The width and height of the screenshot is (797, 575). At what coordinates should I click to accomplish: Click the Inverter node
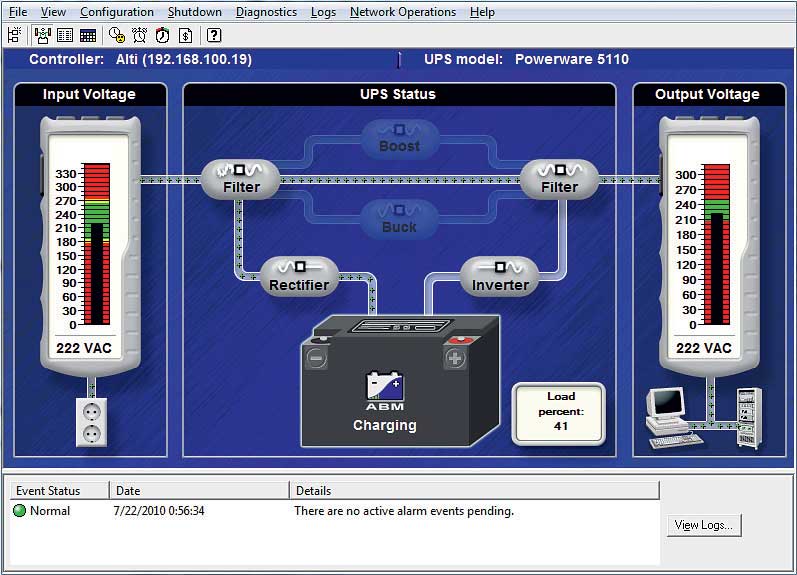pyautogui.click(x=500, y=277)
